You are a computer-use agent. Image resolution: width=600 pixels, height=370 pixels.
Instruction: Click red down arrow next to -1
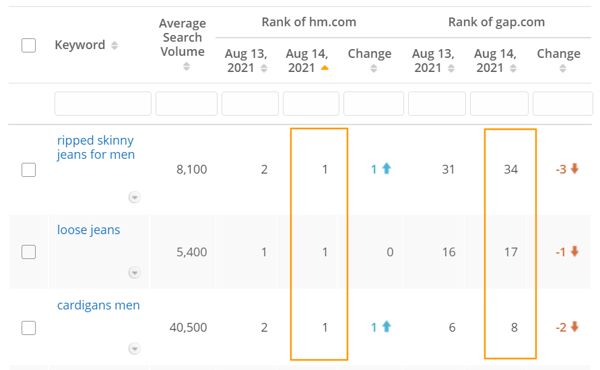(x=574, y=251)
